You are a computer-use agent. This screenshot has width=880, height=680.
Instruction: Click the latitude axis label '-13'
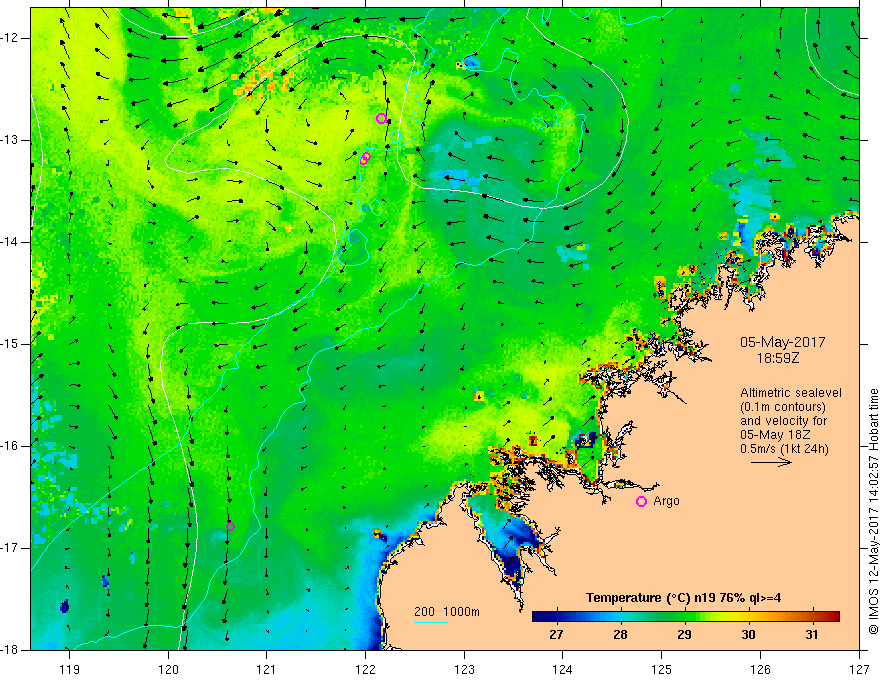[x=10, y=140]
